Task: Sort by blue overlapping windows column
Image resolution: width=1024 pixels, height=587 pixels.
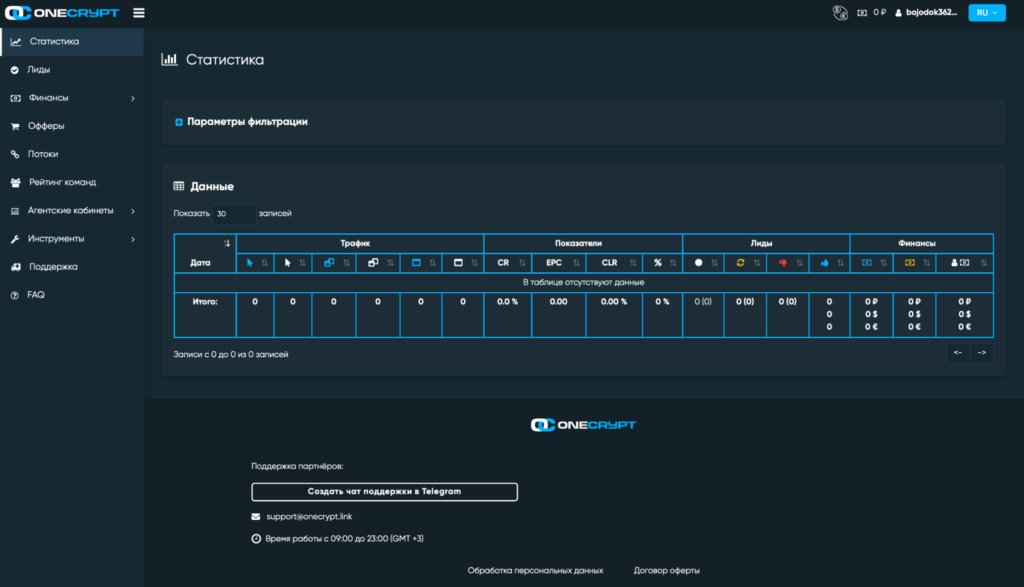Action: 334,262
